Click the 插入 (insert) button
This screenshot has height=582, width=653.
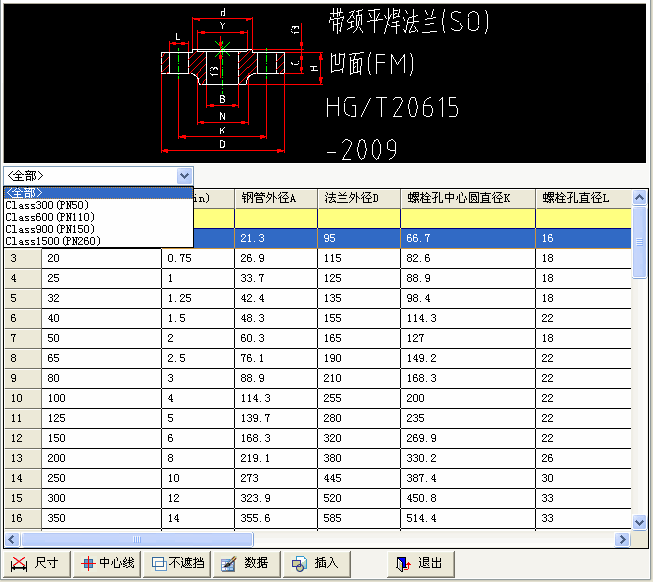[x=315, y=564]
